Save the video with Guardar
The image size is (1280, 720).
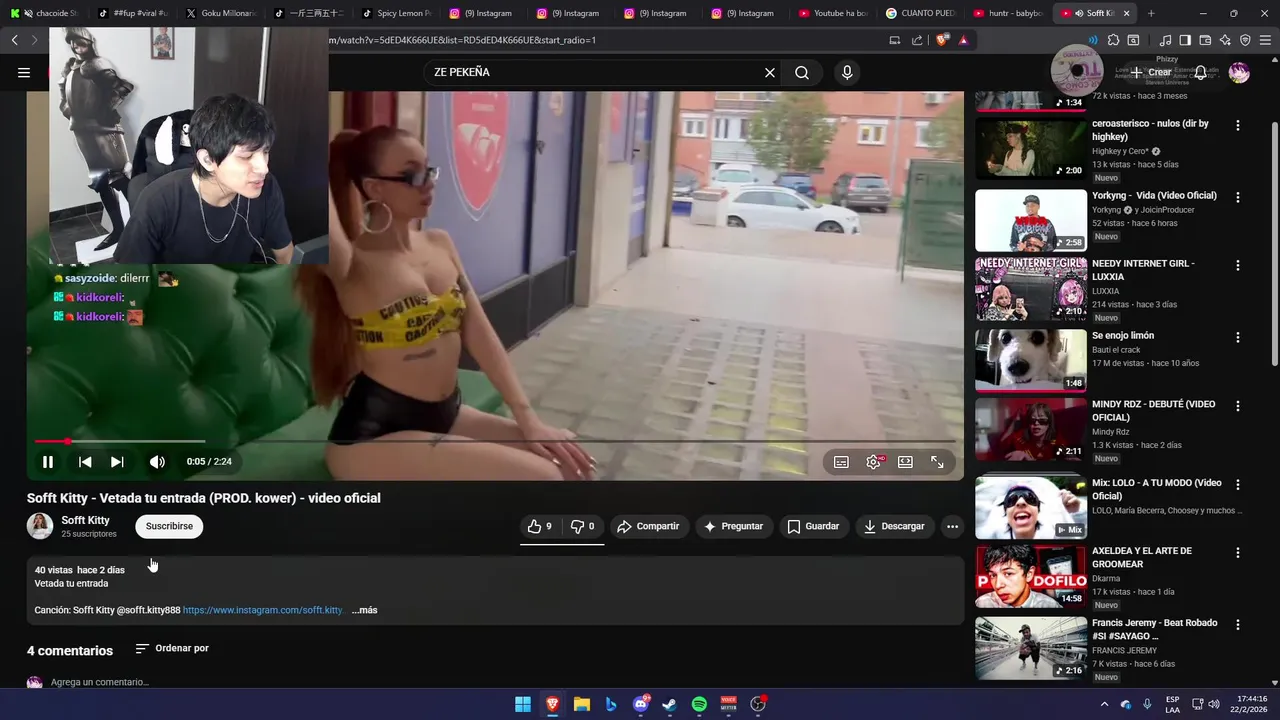pos(813,526)
